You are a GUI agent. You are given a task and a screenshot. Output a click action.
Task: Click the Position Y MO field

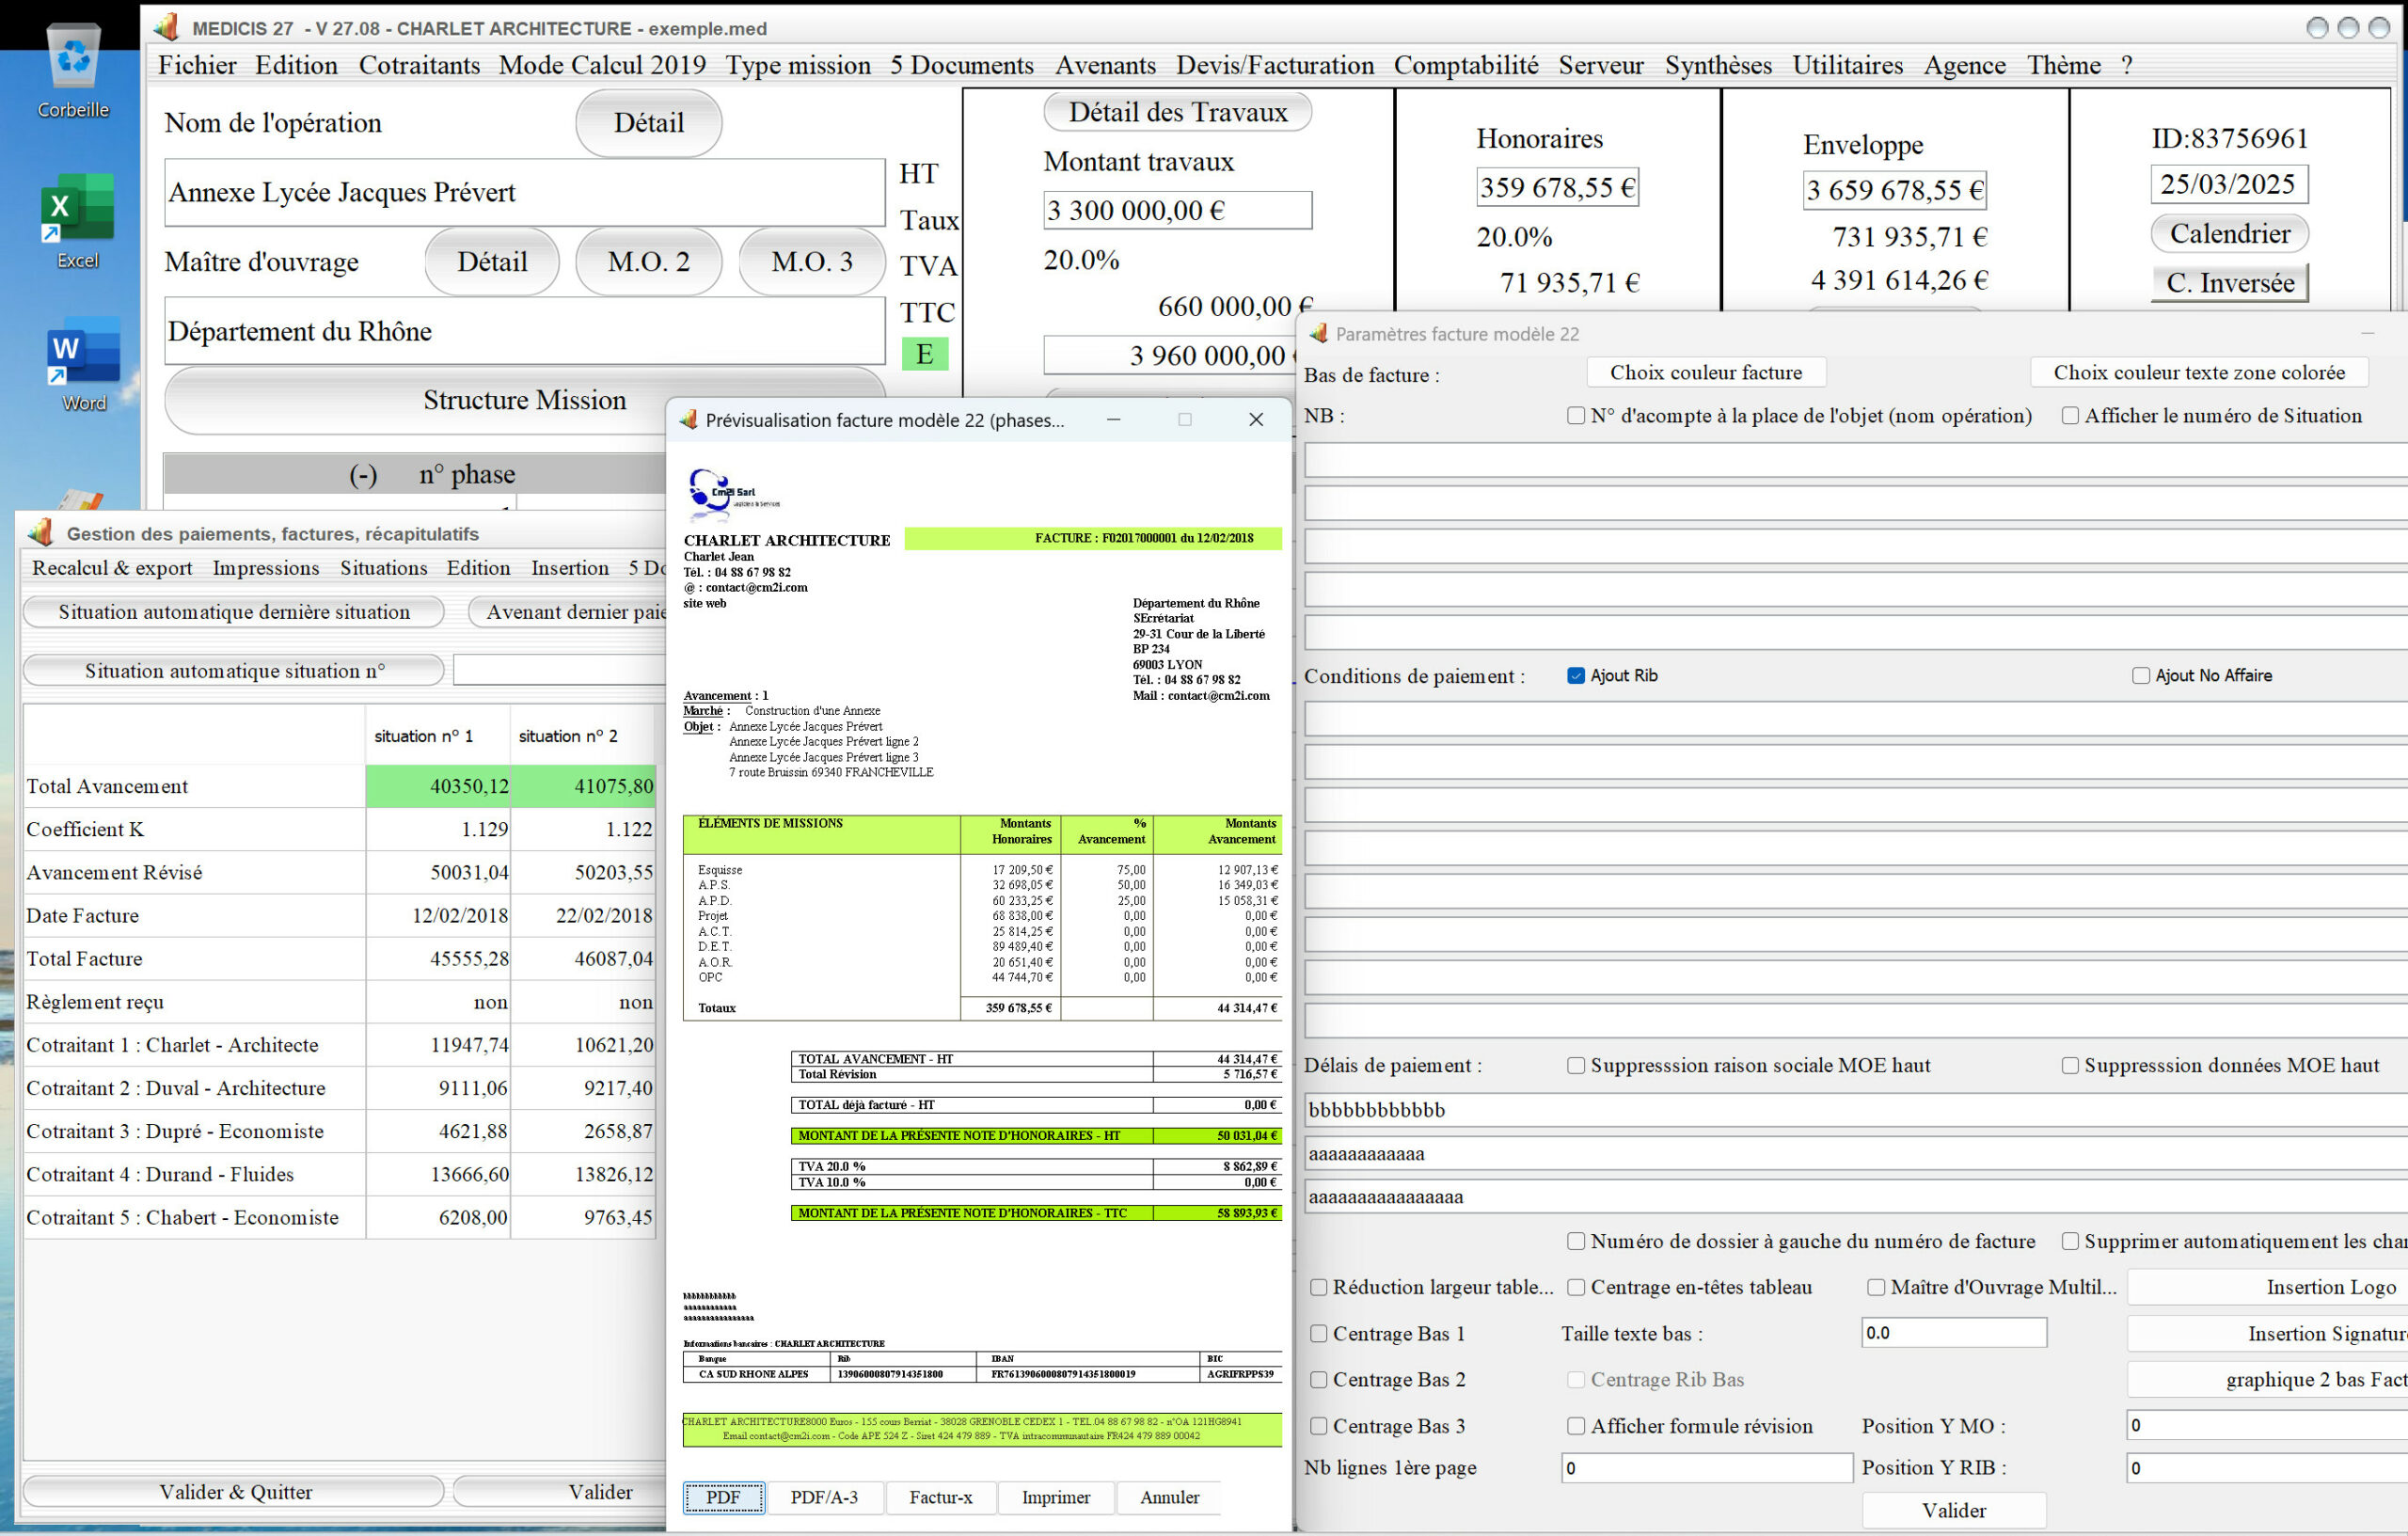pos(2267,1425)
